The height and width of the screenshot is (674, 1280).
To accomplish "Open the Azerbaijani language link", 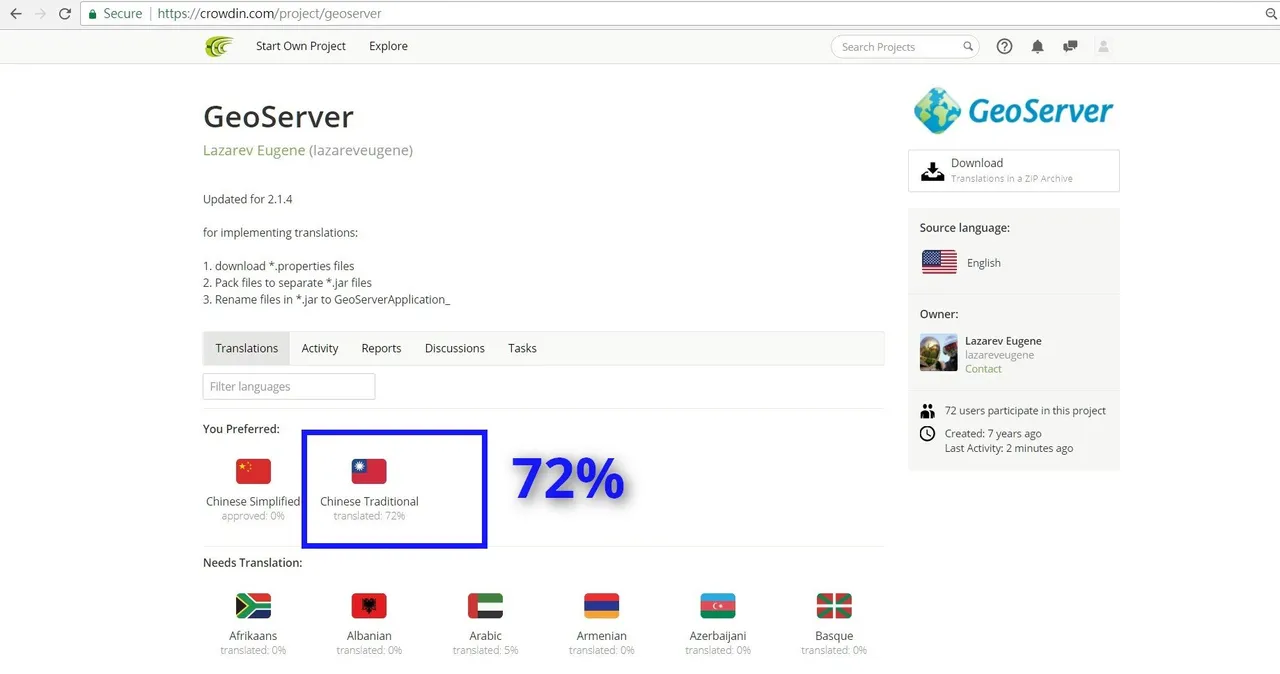I will (718, 636).
